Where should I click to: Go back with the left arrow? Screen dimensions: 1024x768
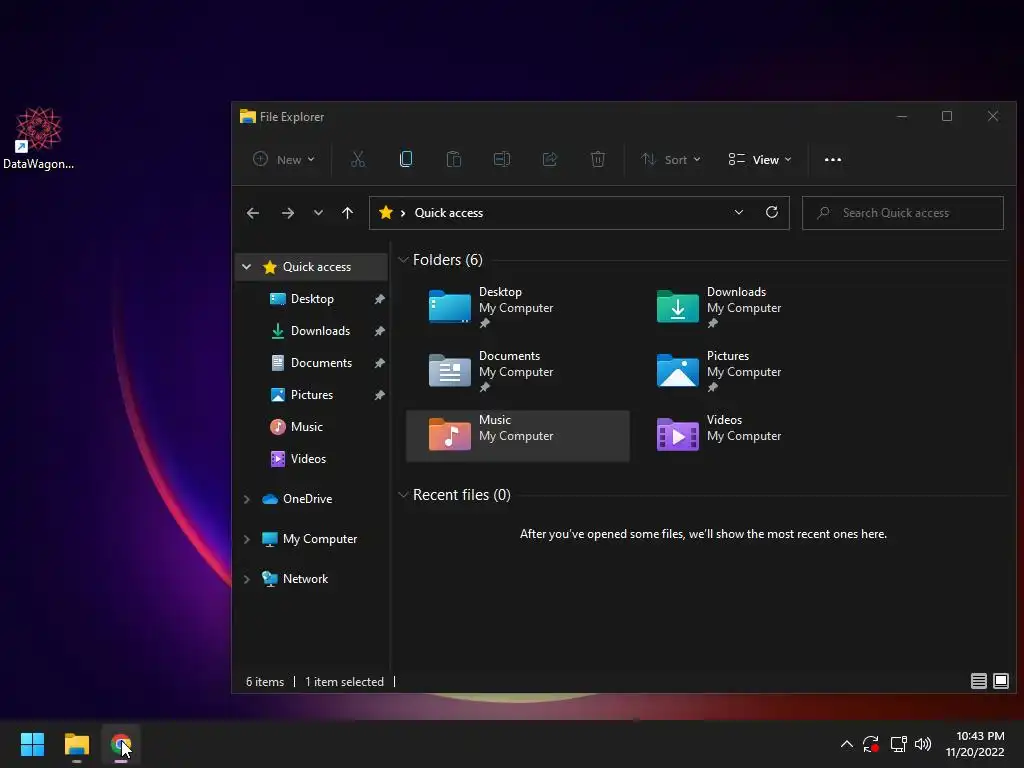[253, 213]
